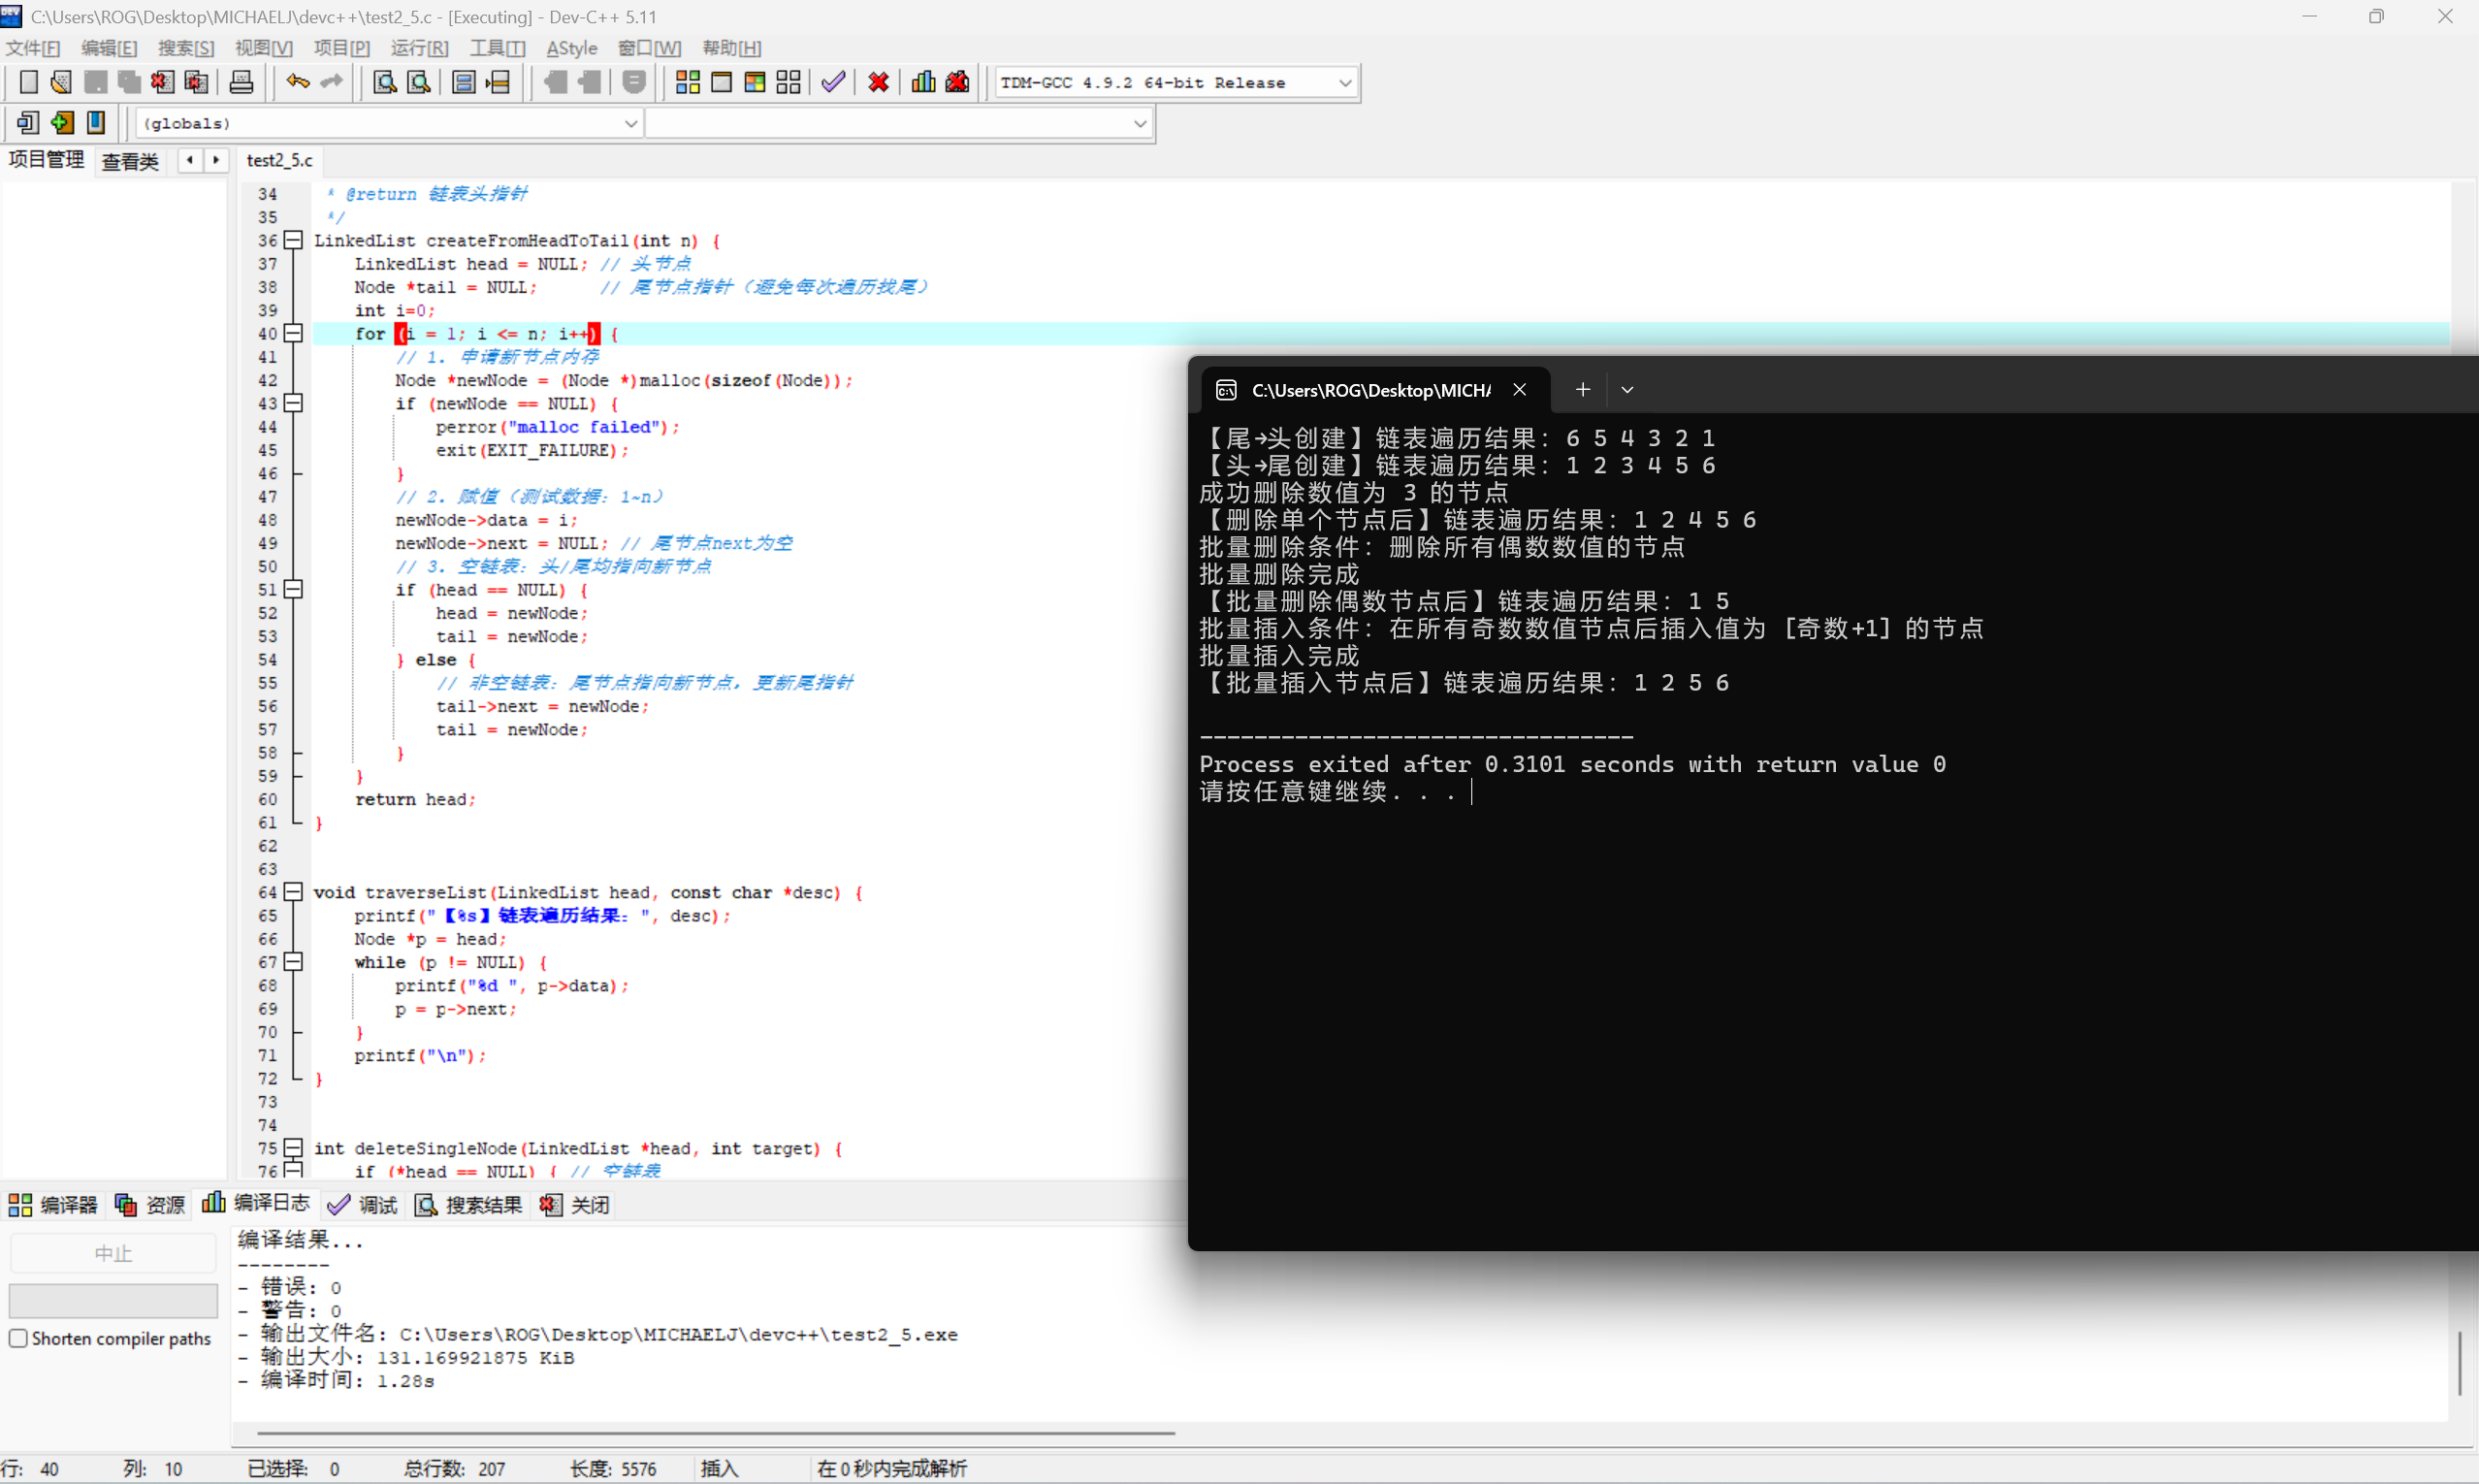2479x1484 pixels.
Task: Click the Add Bookmark green plus icon
Action: [62, 123]
